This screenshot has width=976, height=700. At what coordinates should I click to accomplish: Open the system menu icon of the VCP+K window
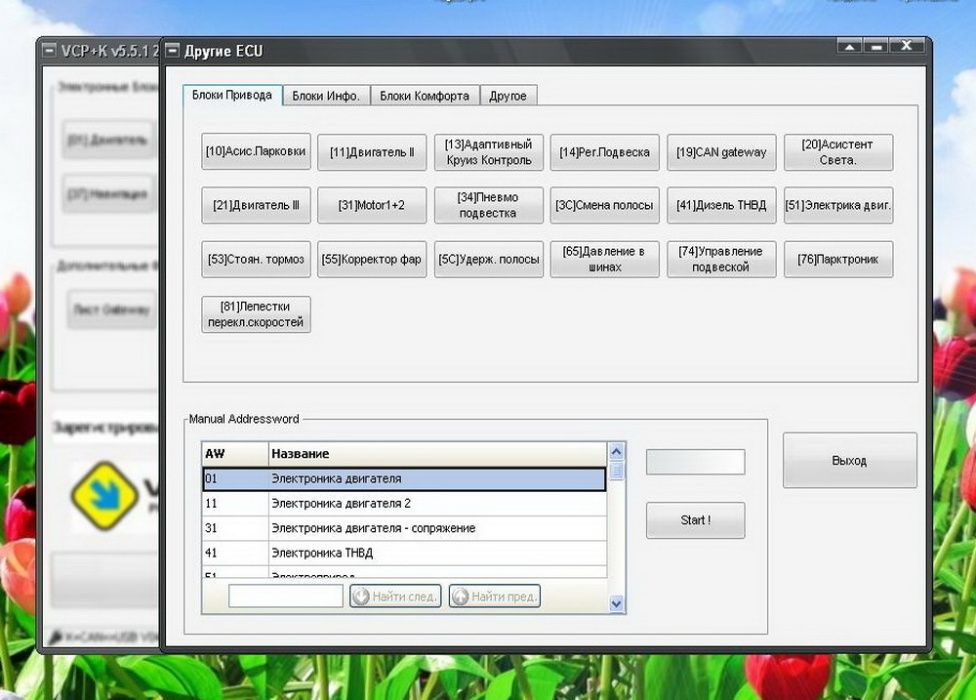point(48,50)
